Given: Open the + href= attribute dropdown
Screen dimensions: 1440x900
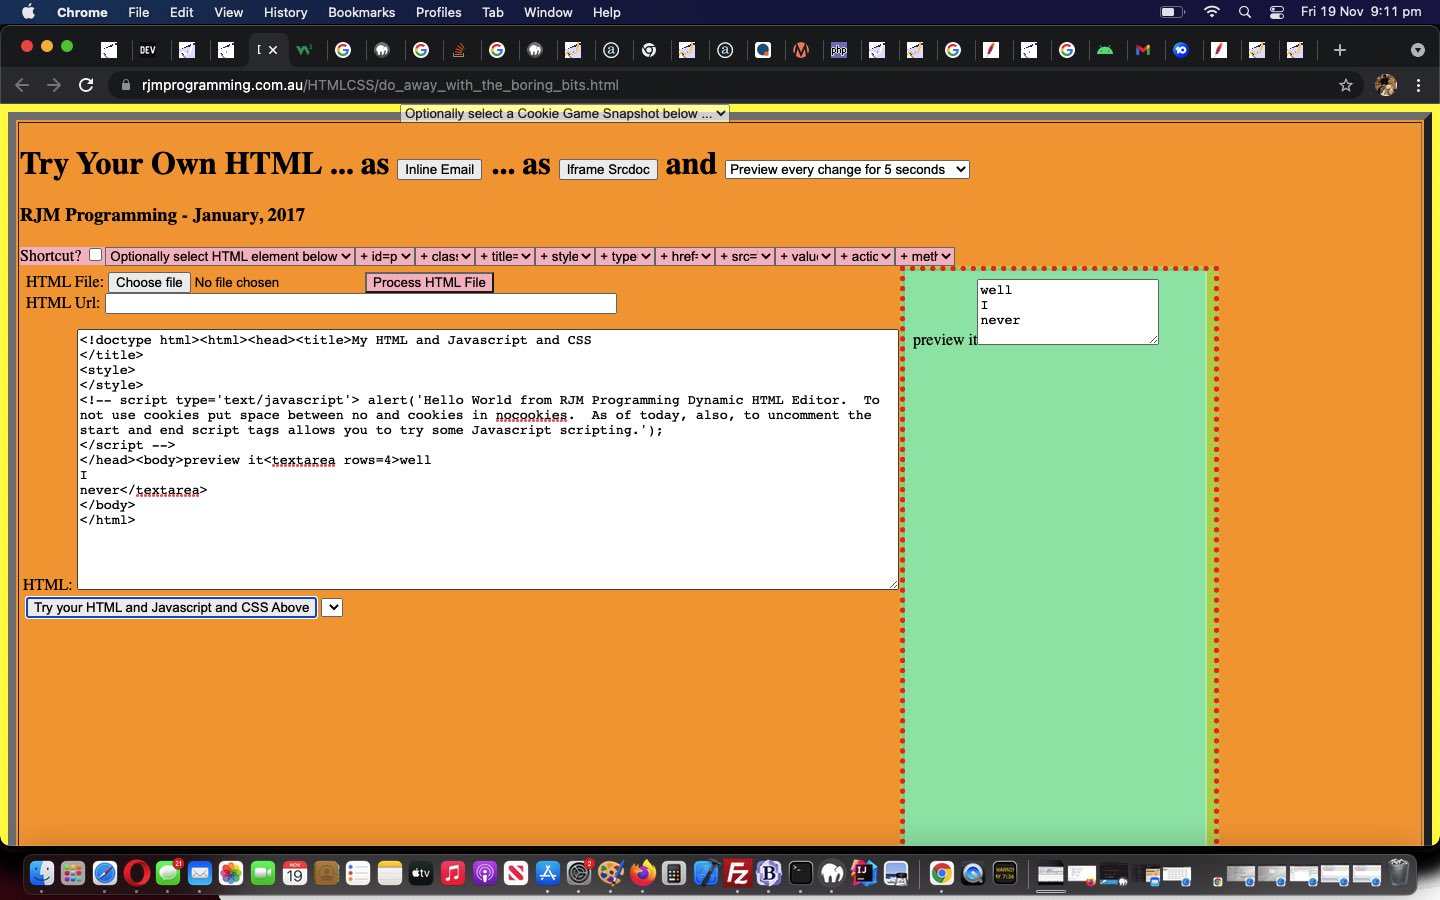Looking at the screenshot, I should pos(684,257).
